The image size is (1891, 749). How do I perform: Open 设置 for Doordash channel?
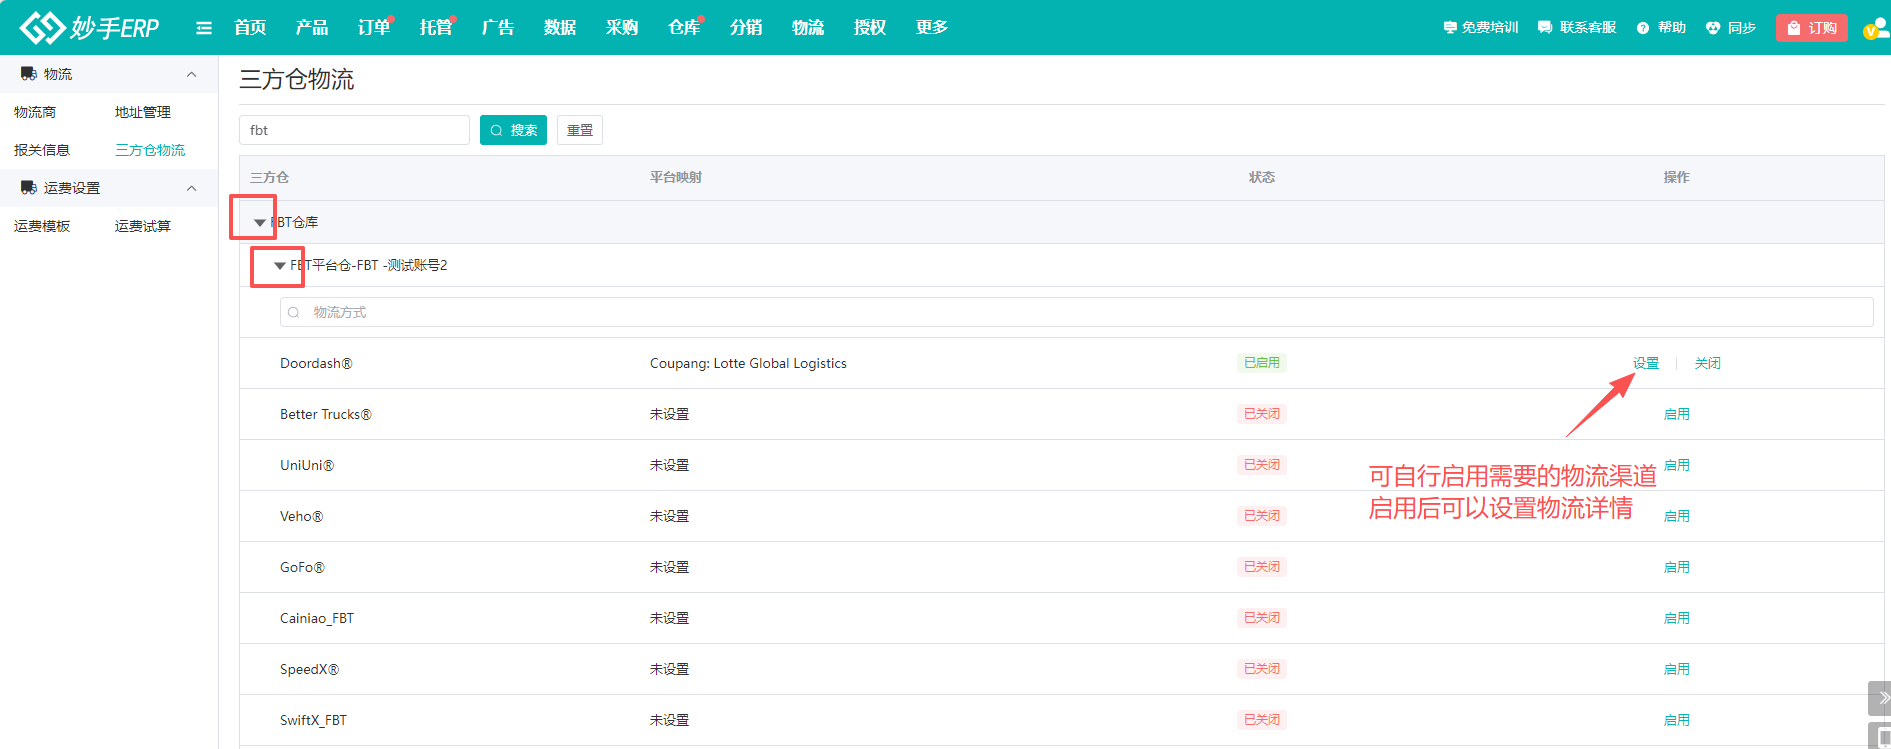(x=1645, y=363)
